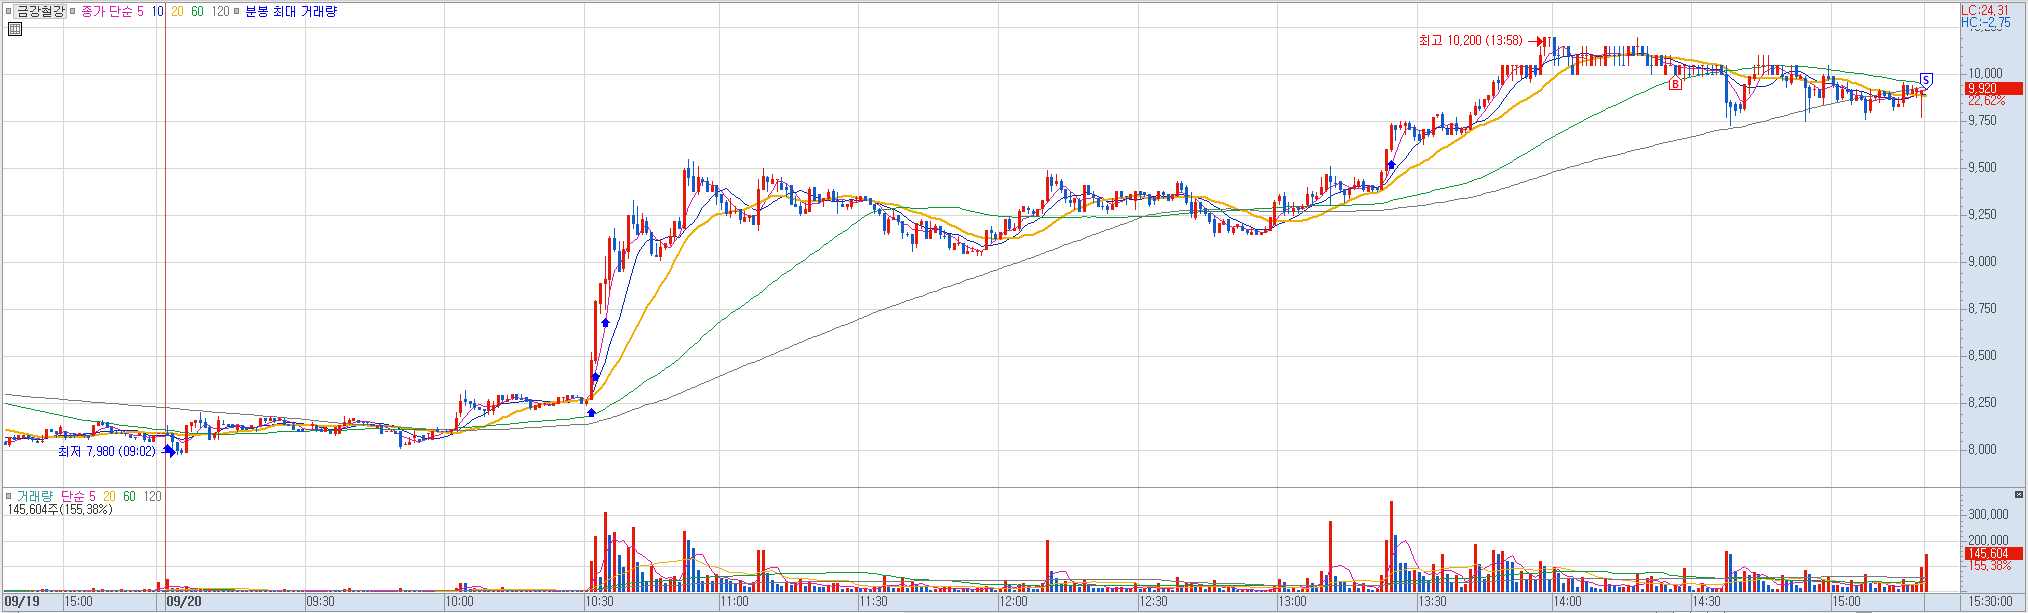This screenshot has width=2028, height=613.
Task: Click the small square before 금강철강
Action: point(9,12)
